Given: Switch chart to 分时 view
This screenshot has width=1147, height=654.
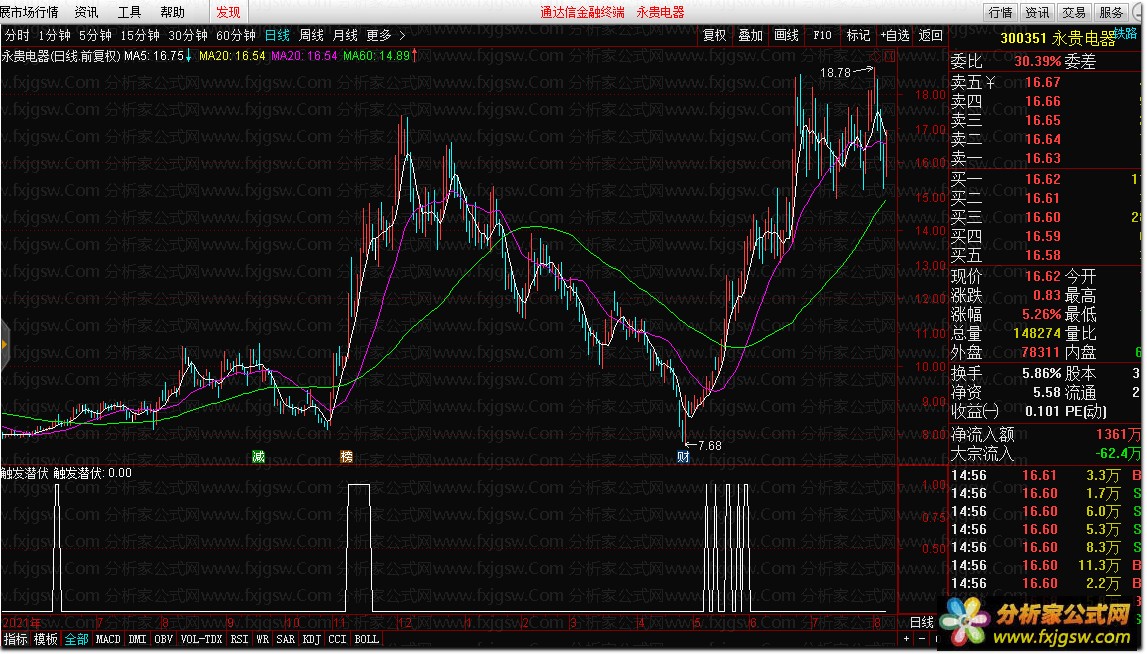Looking at the screenshot, I should pos(17,35).
